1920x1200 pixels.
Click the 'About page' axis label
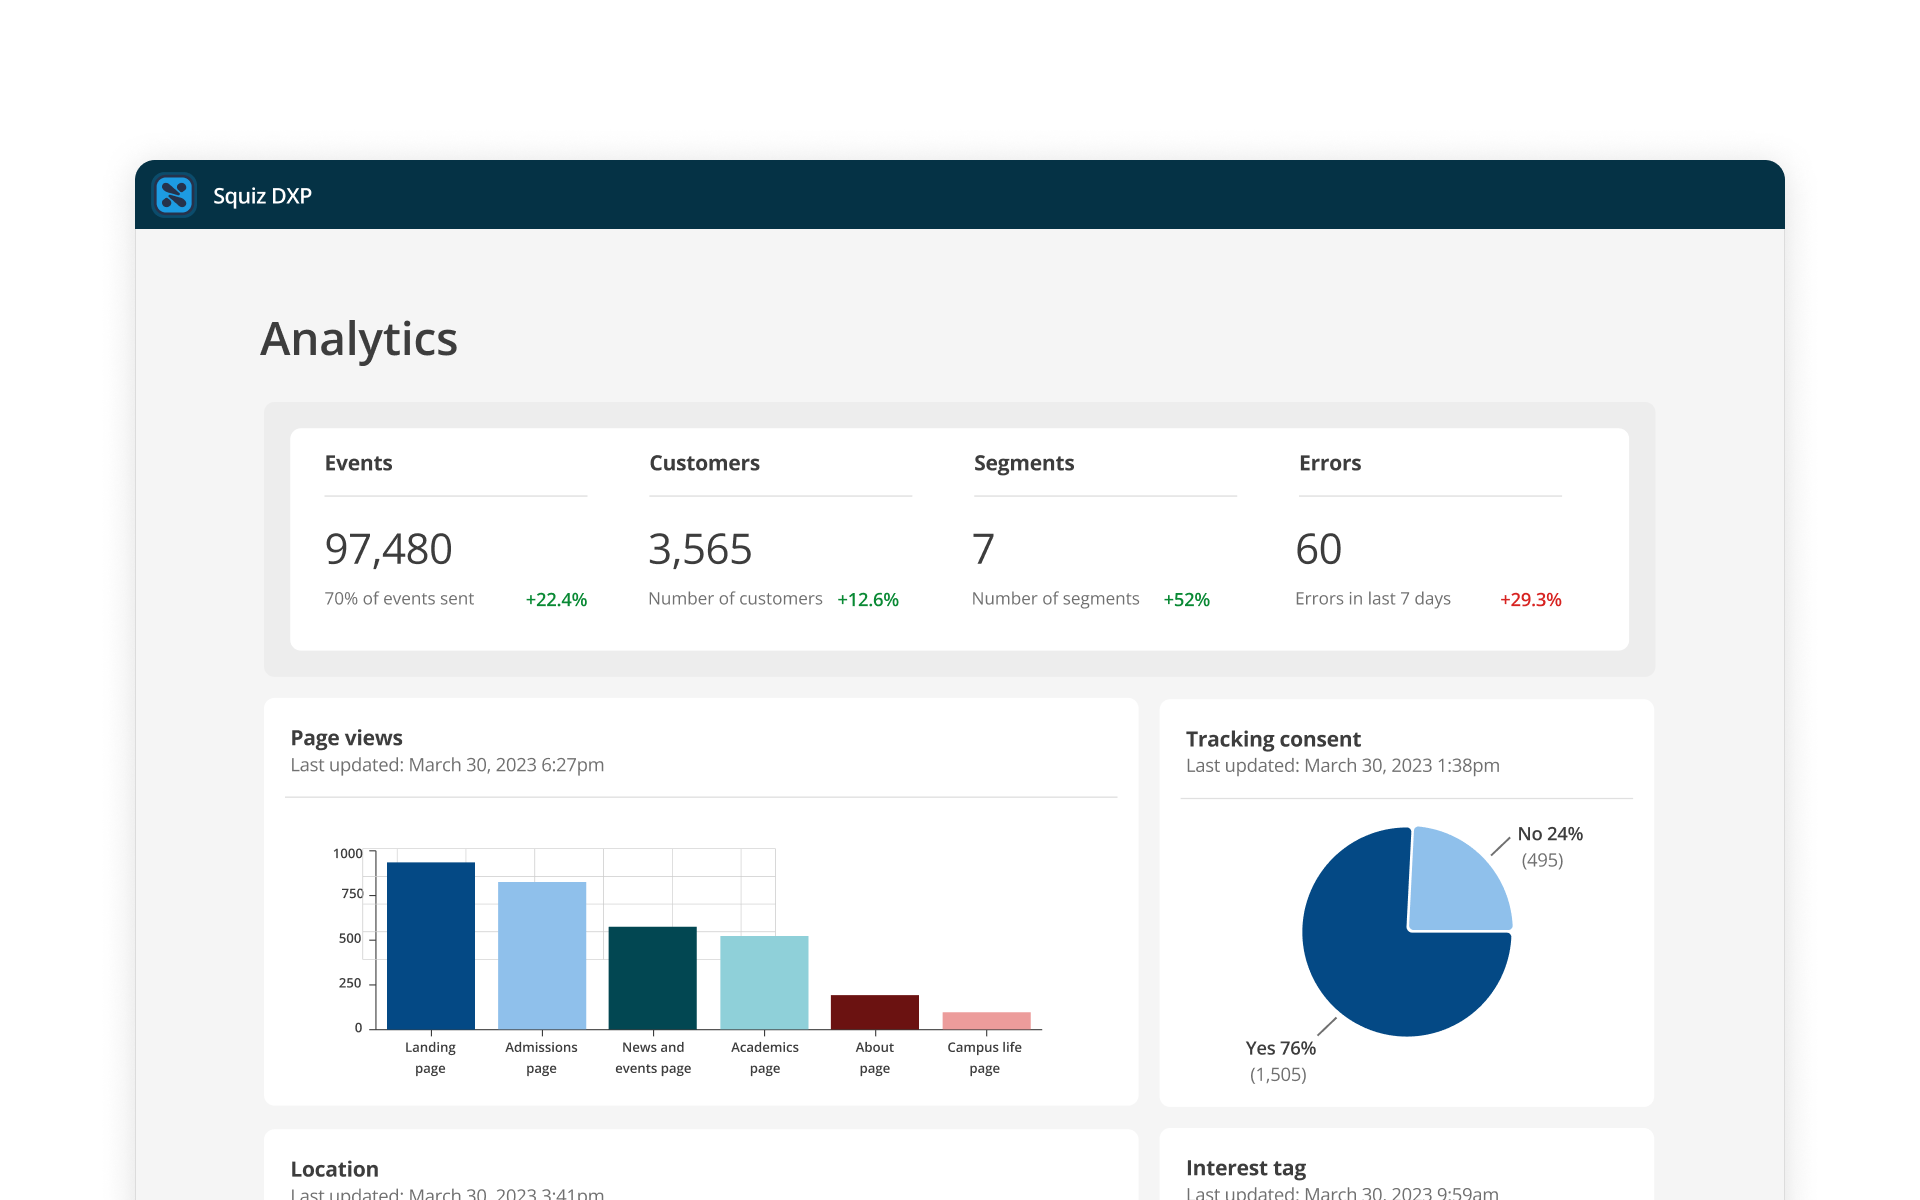click(875, 1058)
